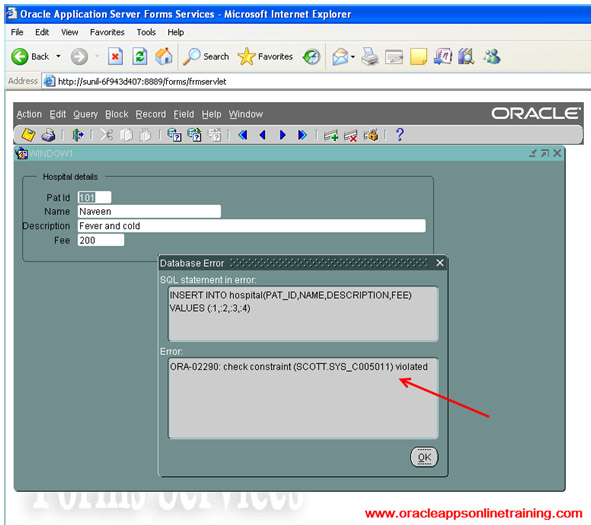Click the yellow Discuss note icon

(418, 57)
